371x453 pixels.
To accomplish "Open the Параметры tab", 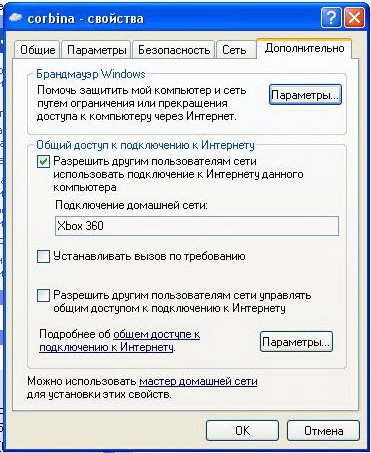I will (97, 50).
